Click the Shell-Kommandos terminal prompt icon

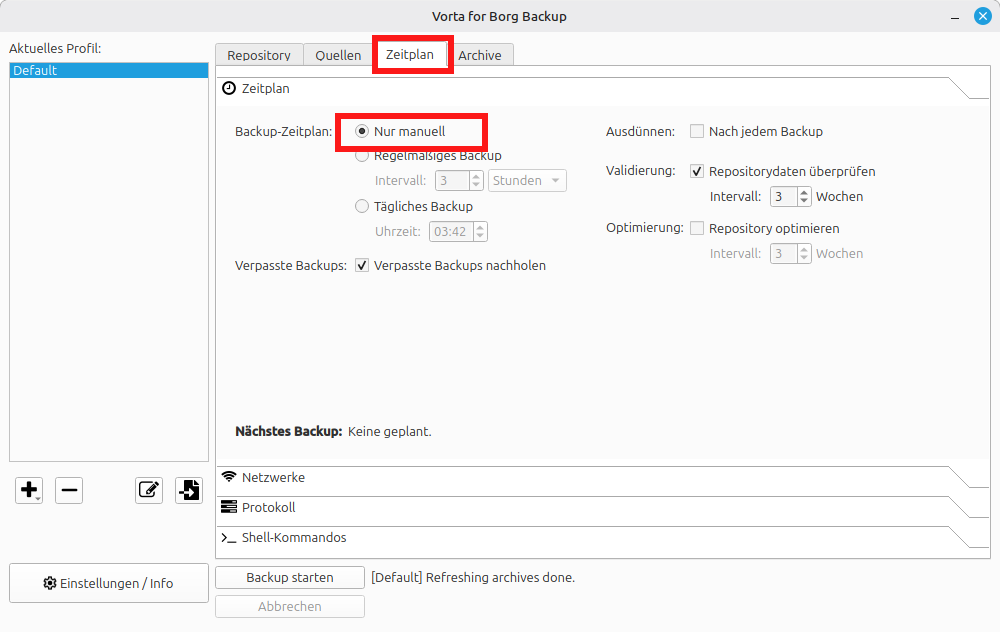pos(229,538)
